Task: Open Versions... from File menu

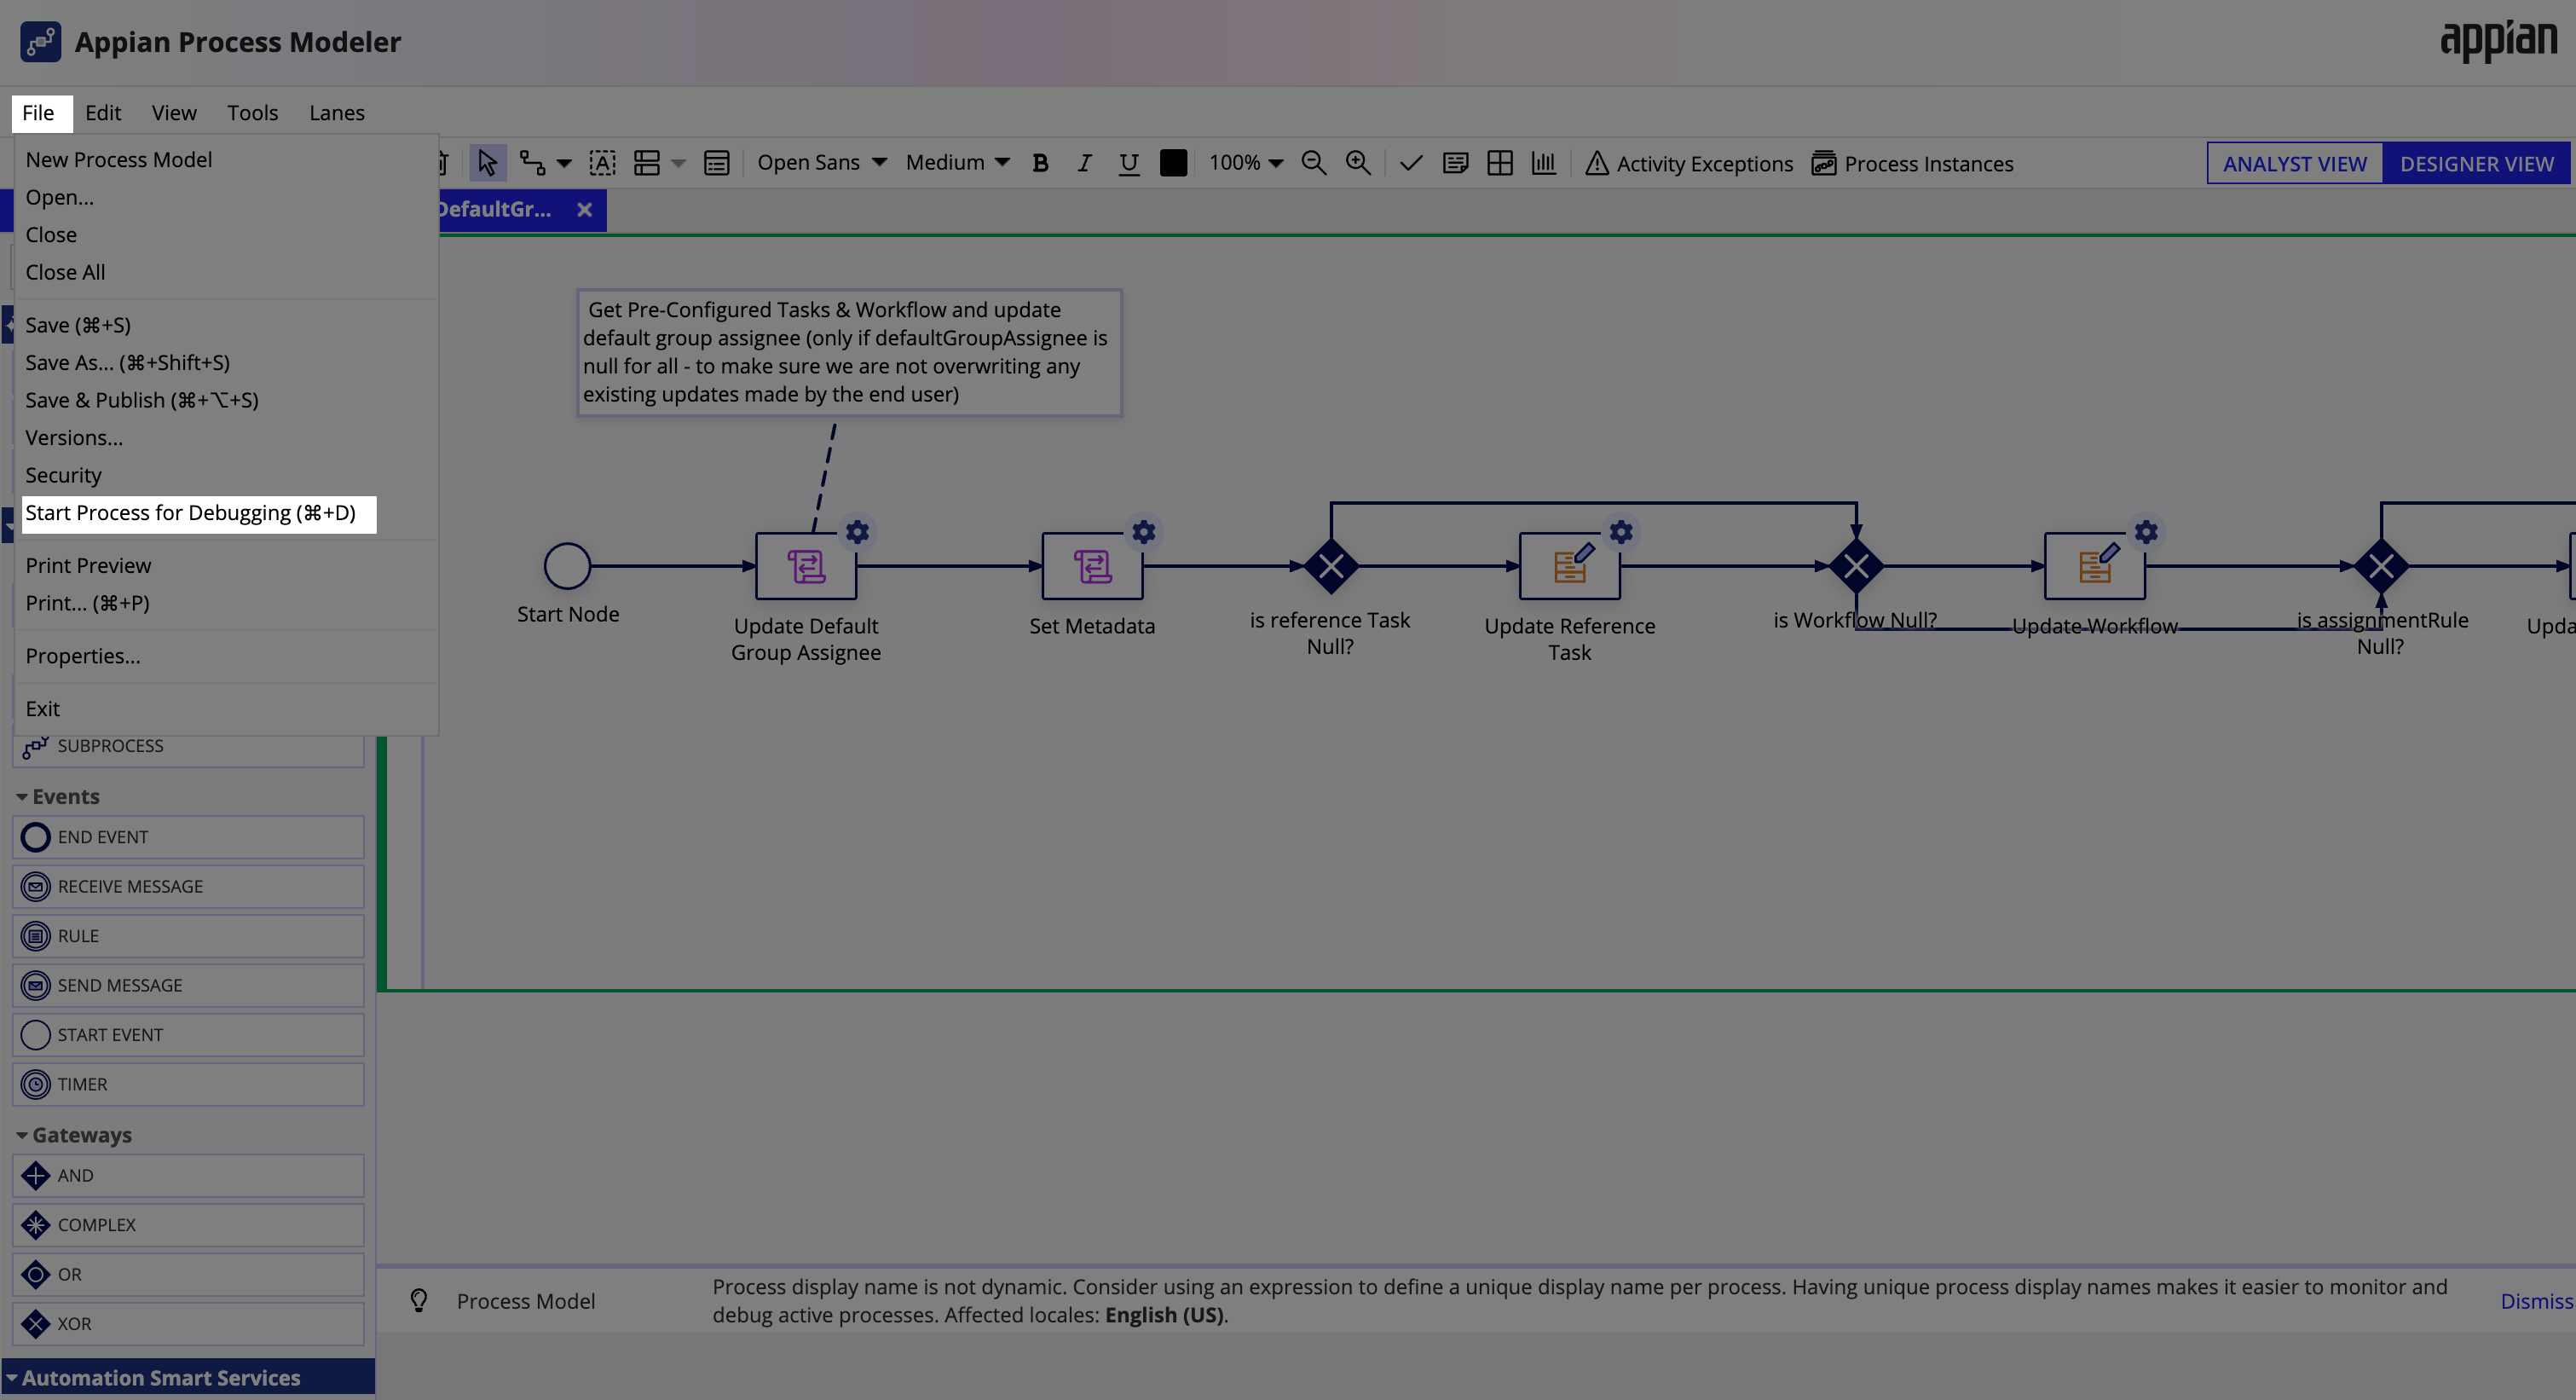Action: [227, 438]
